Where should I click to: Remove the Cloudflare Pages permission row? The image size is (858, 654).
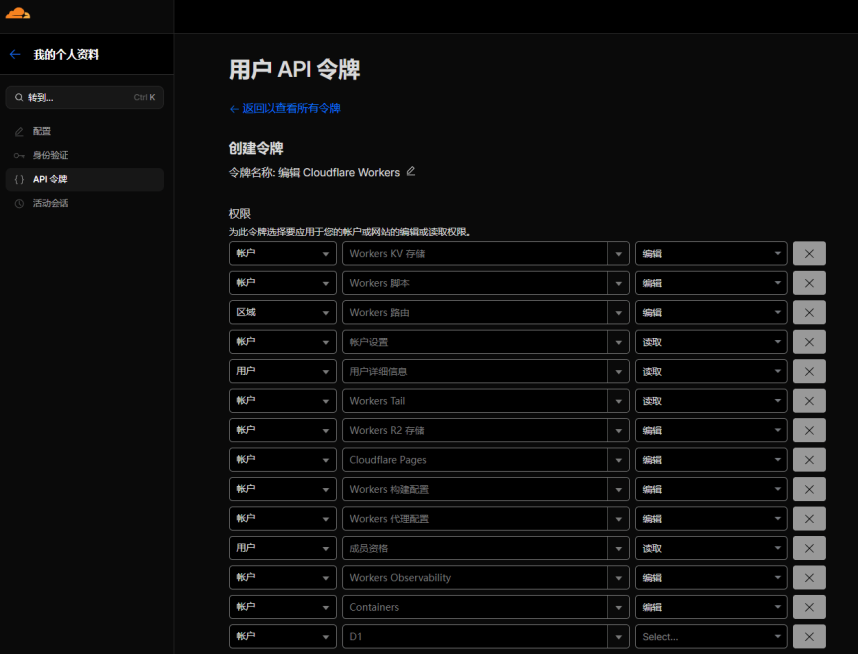(809, 460)
